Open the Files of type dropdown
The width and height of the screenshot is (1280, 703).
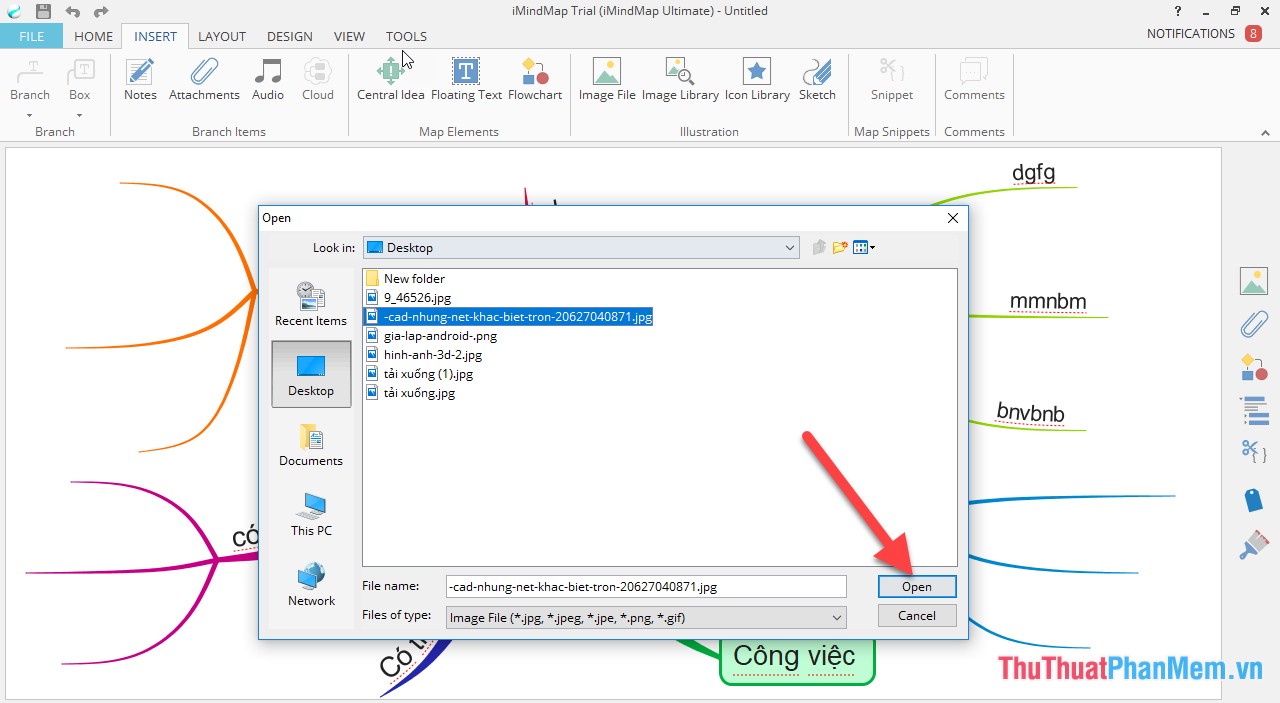[838, 617]
